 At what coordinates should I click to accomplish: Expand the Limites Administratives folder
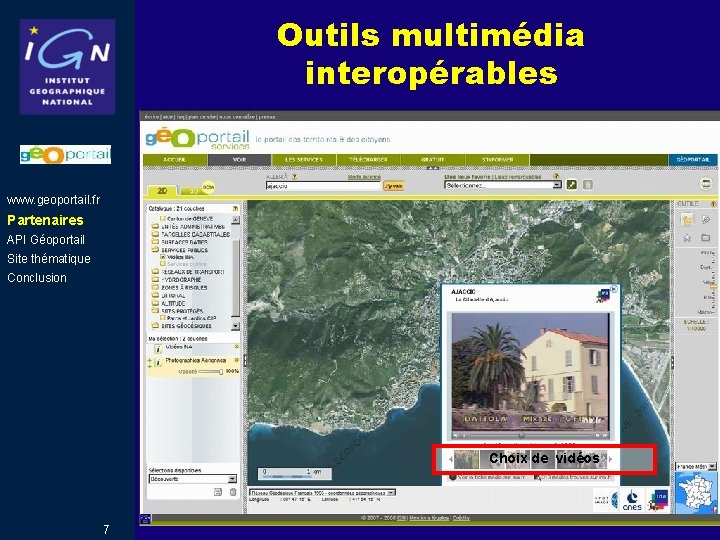(x=155, y=226)
